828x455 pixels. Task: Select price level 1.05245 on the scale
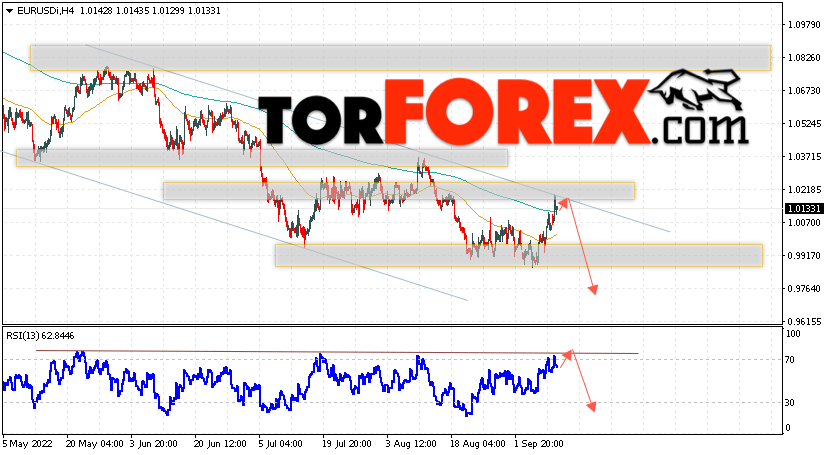coord(804,124)
